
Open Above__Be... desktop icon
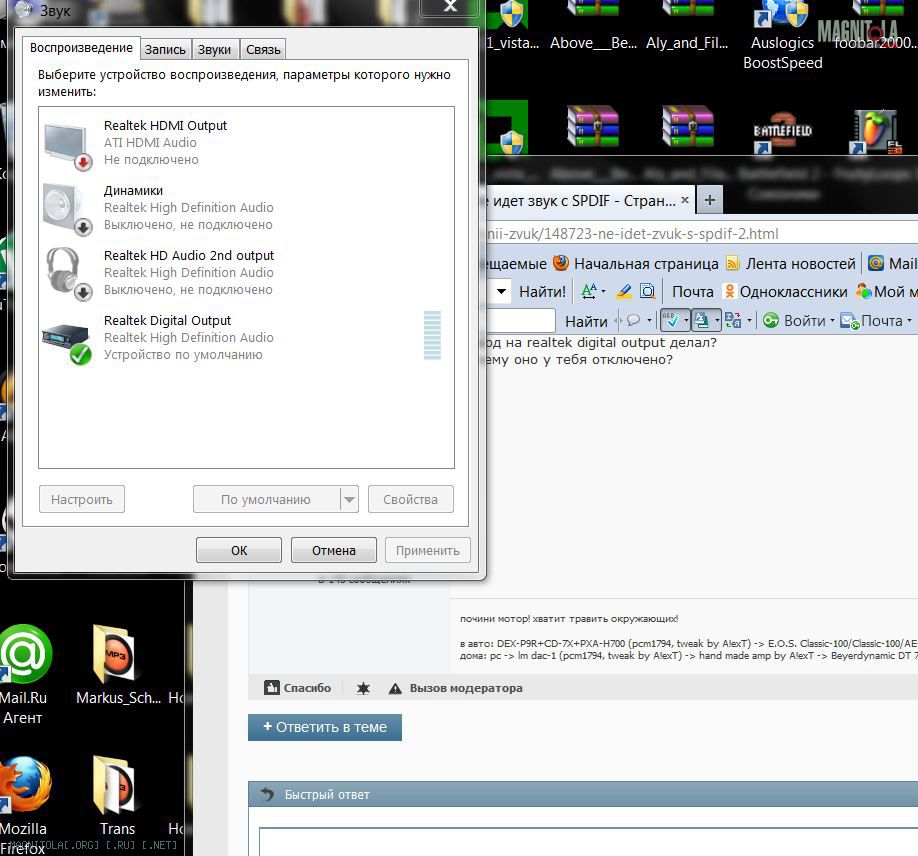point(593,26)
